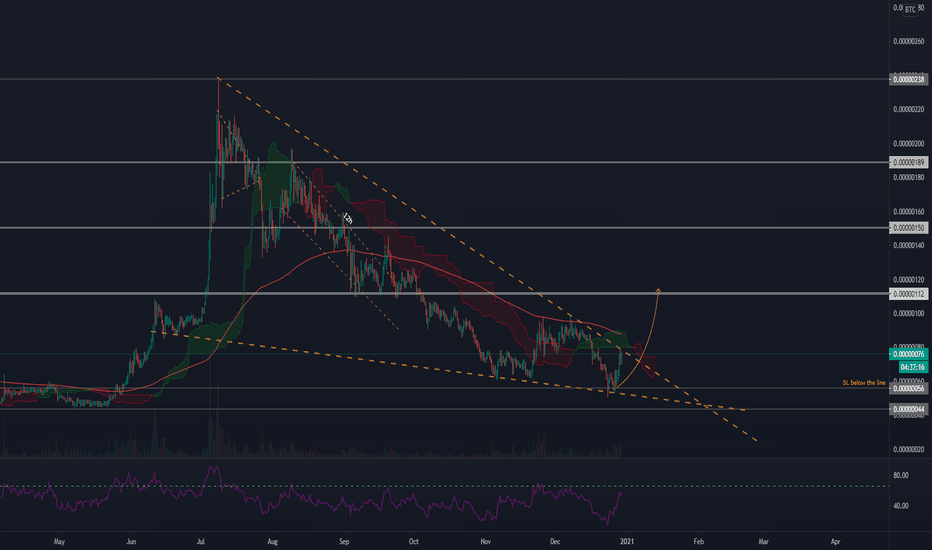Click the Aug label on time axis

272,542
